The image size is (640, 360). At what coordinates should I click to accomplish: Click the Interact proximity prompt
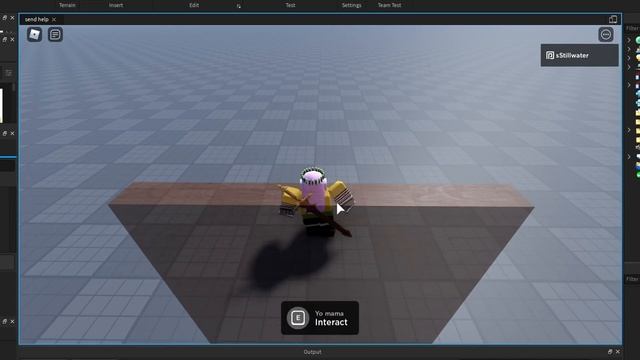coord(320,318)
